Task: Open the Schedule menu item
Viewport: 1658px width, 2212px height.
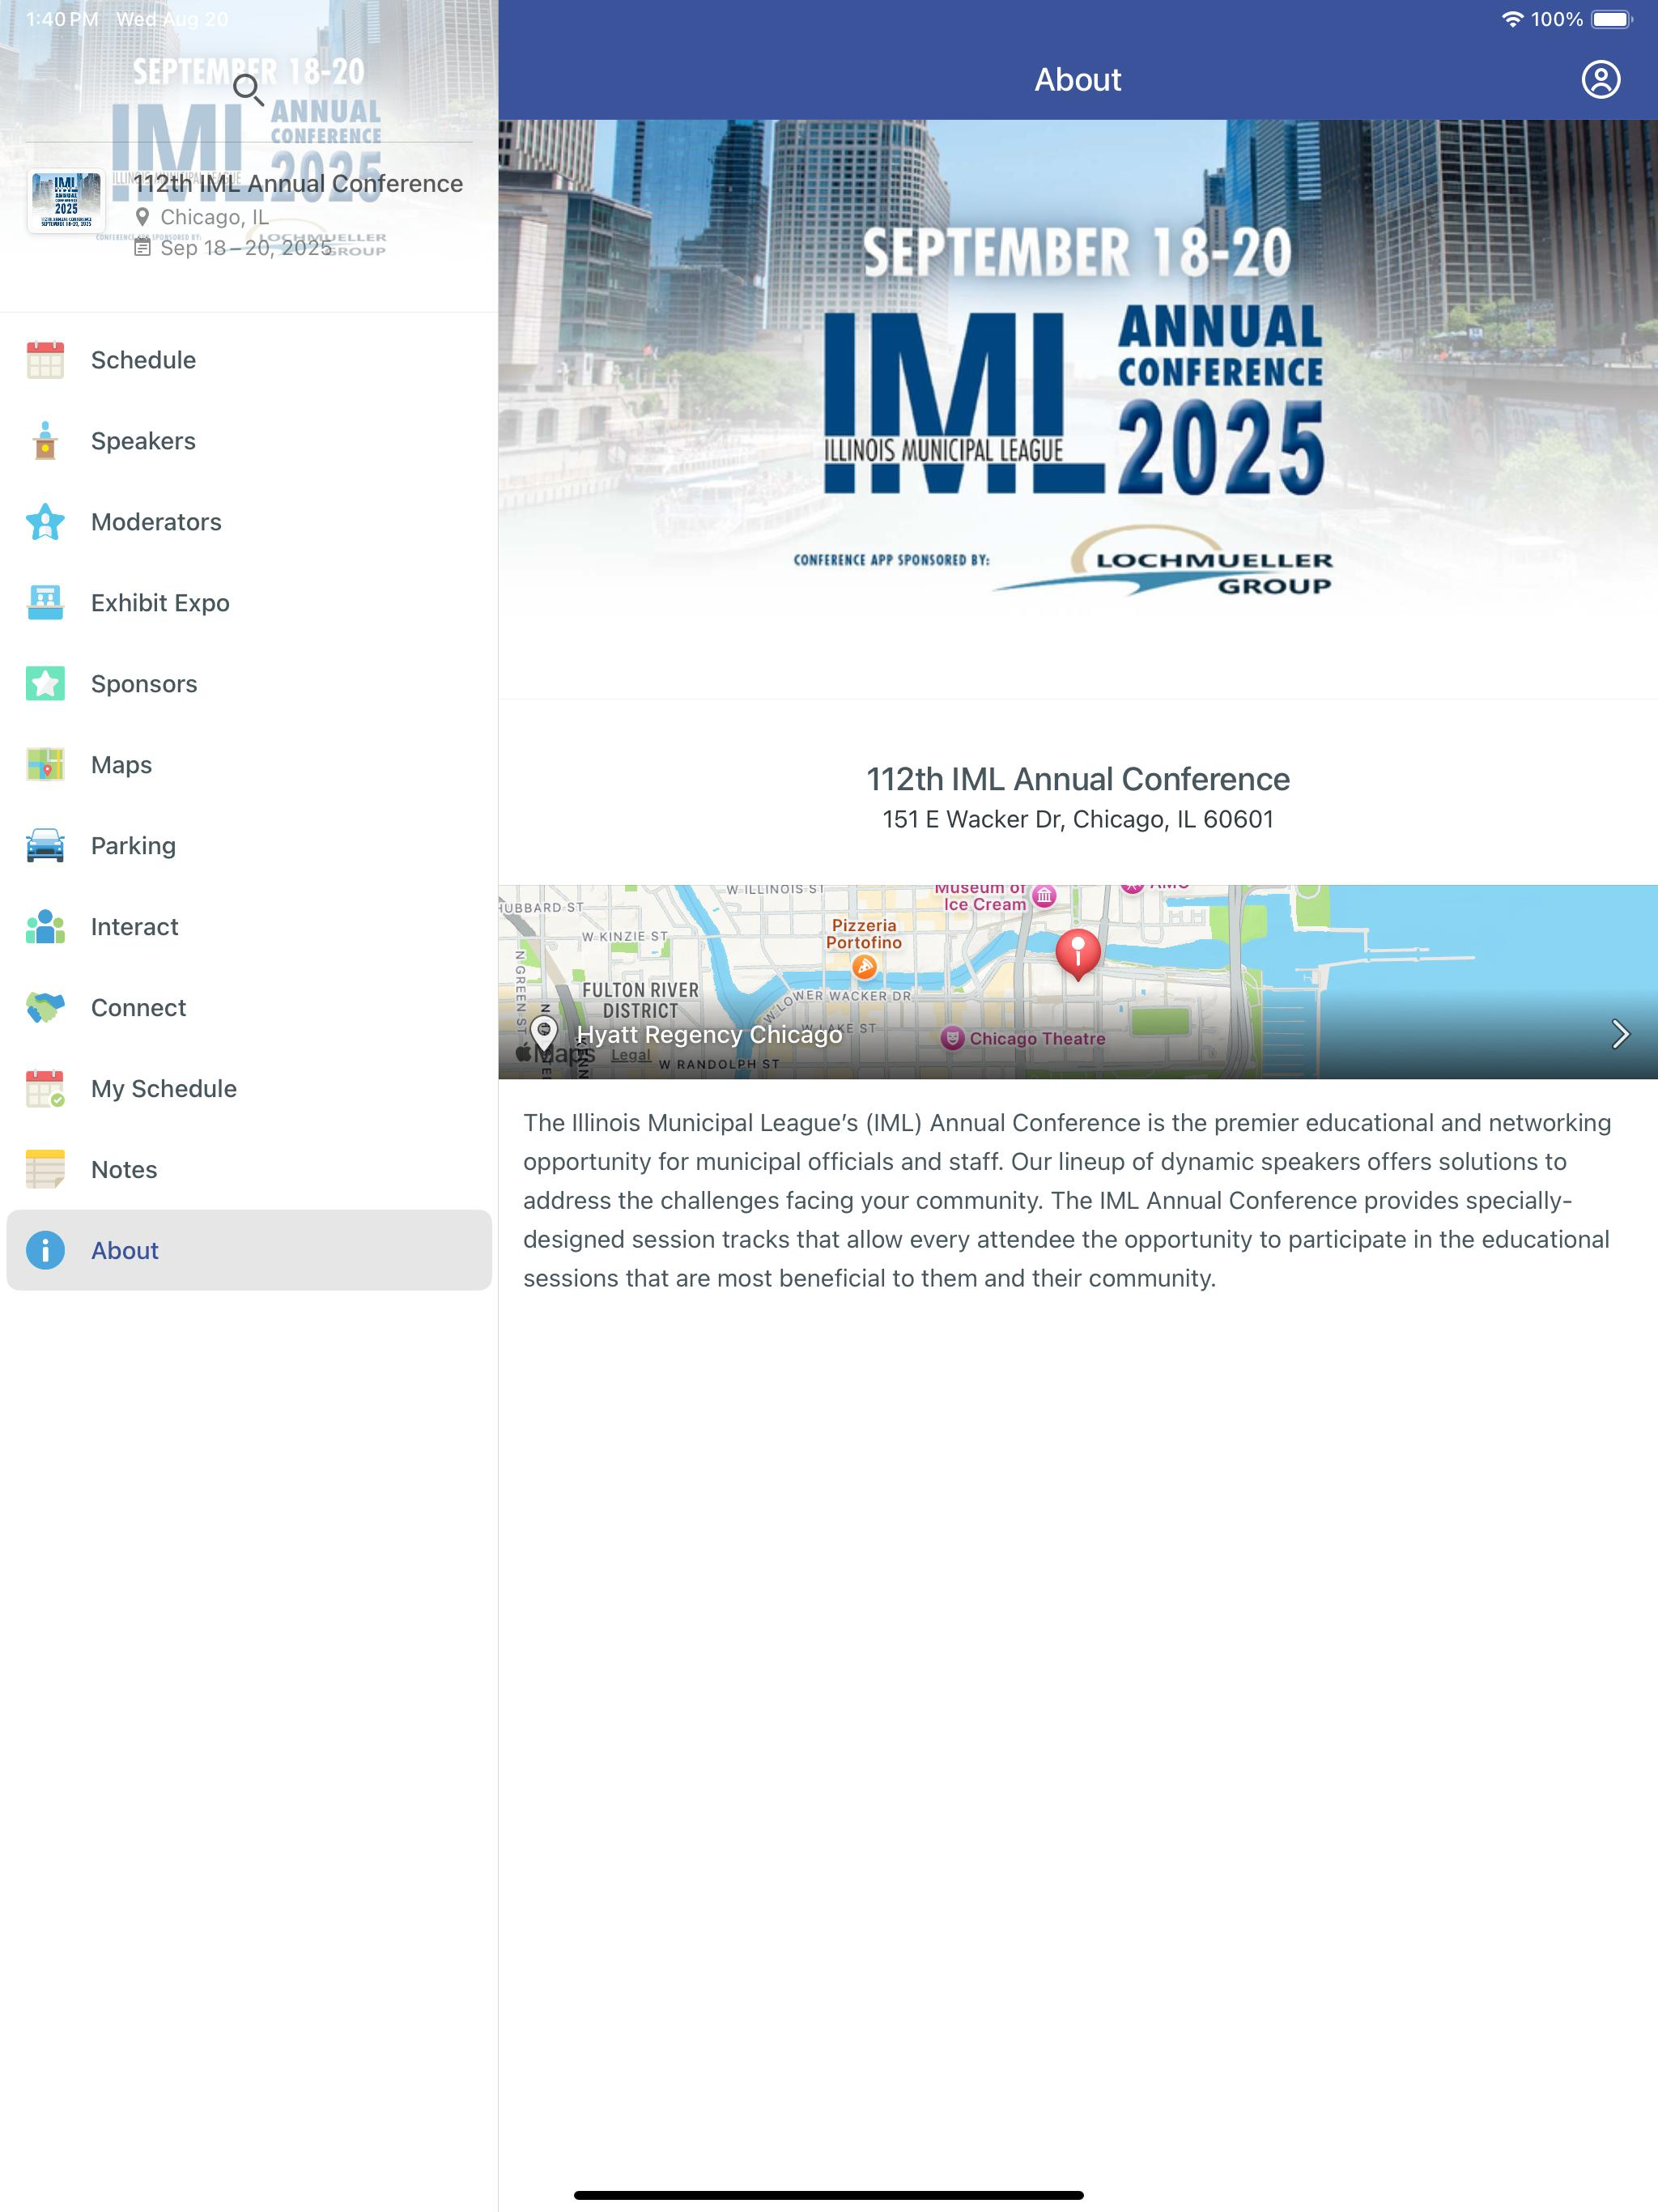Action: [x=249, y=360]
